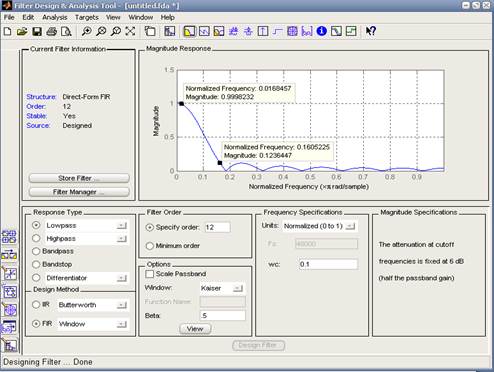Viewport: 494px width, 372px height.
Task: Choose the Bandpass response type
Action: click(36, 251)
